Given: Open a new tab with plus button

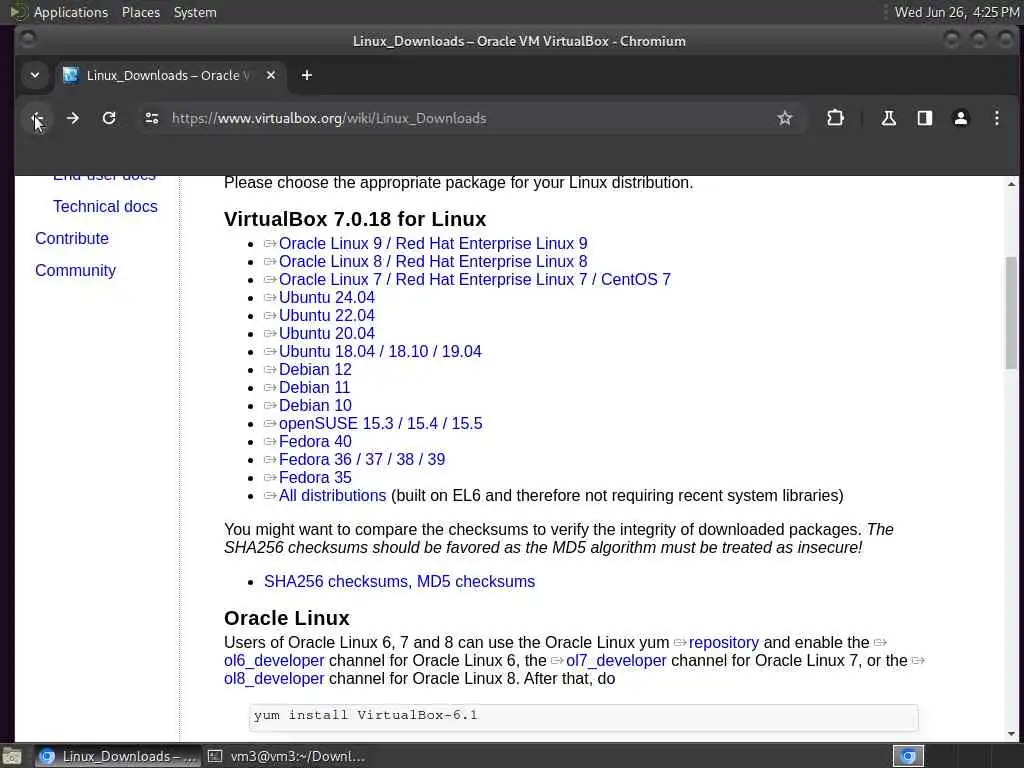Looking at the screenshot, I should coord(306,75).
